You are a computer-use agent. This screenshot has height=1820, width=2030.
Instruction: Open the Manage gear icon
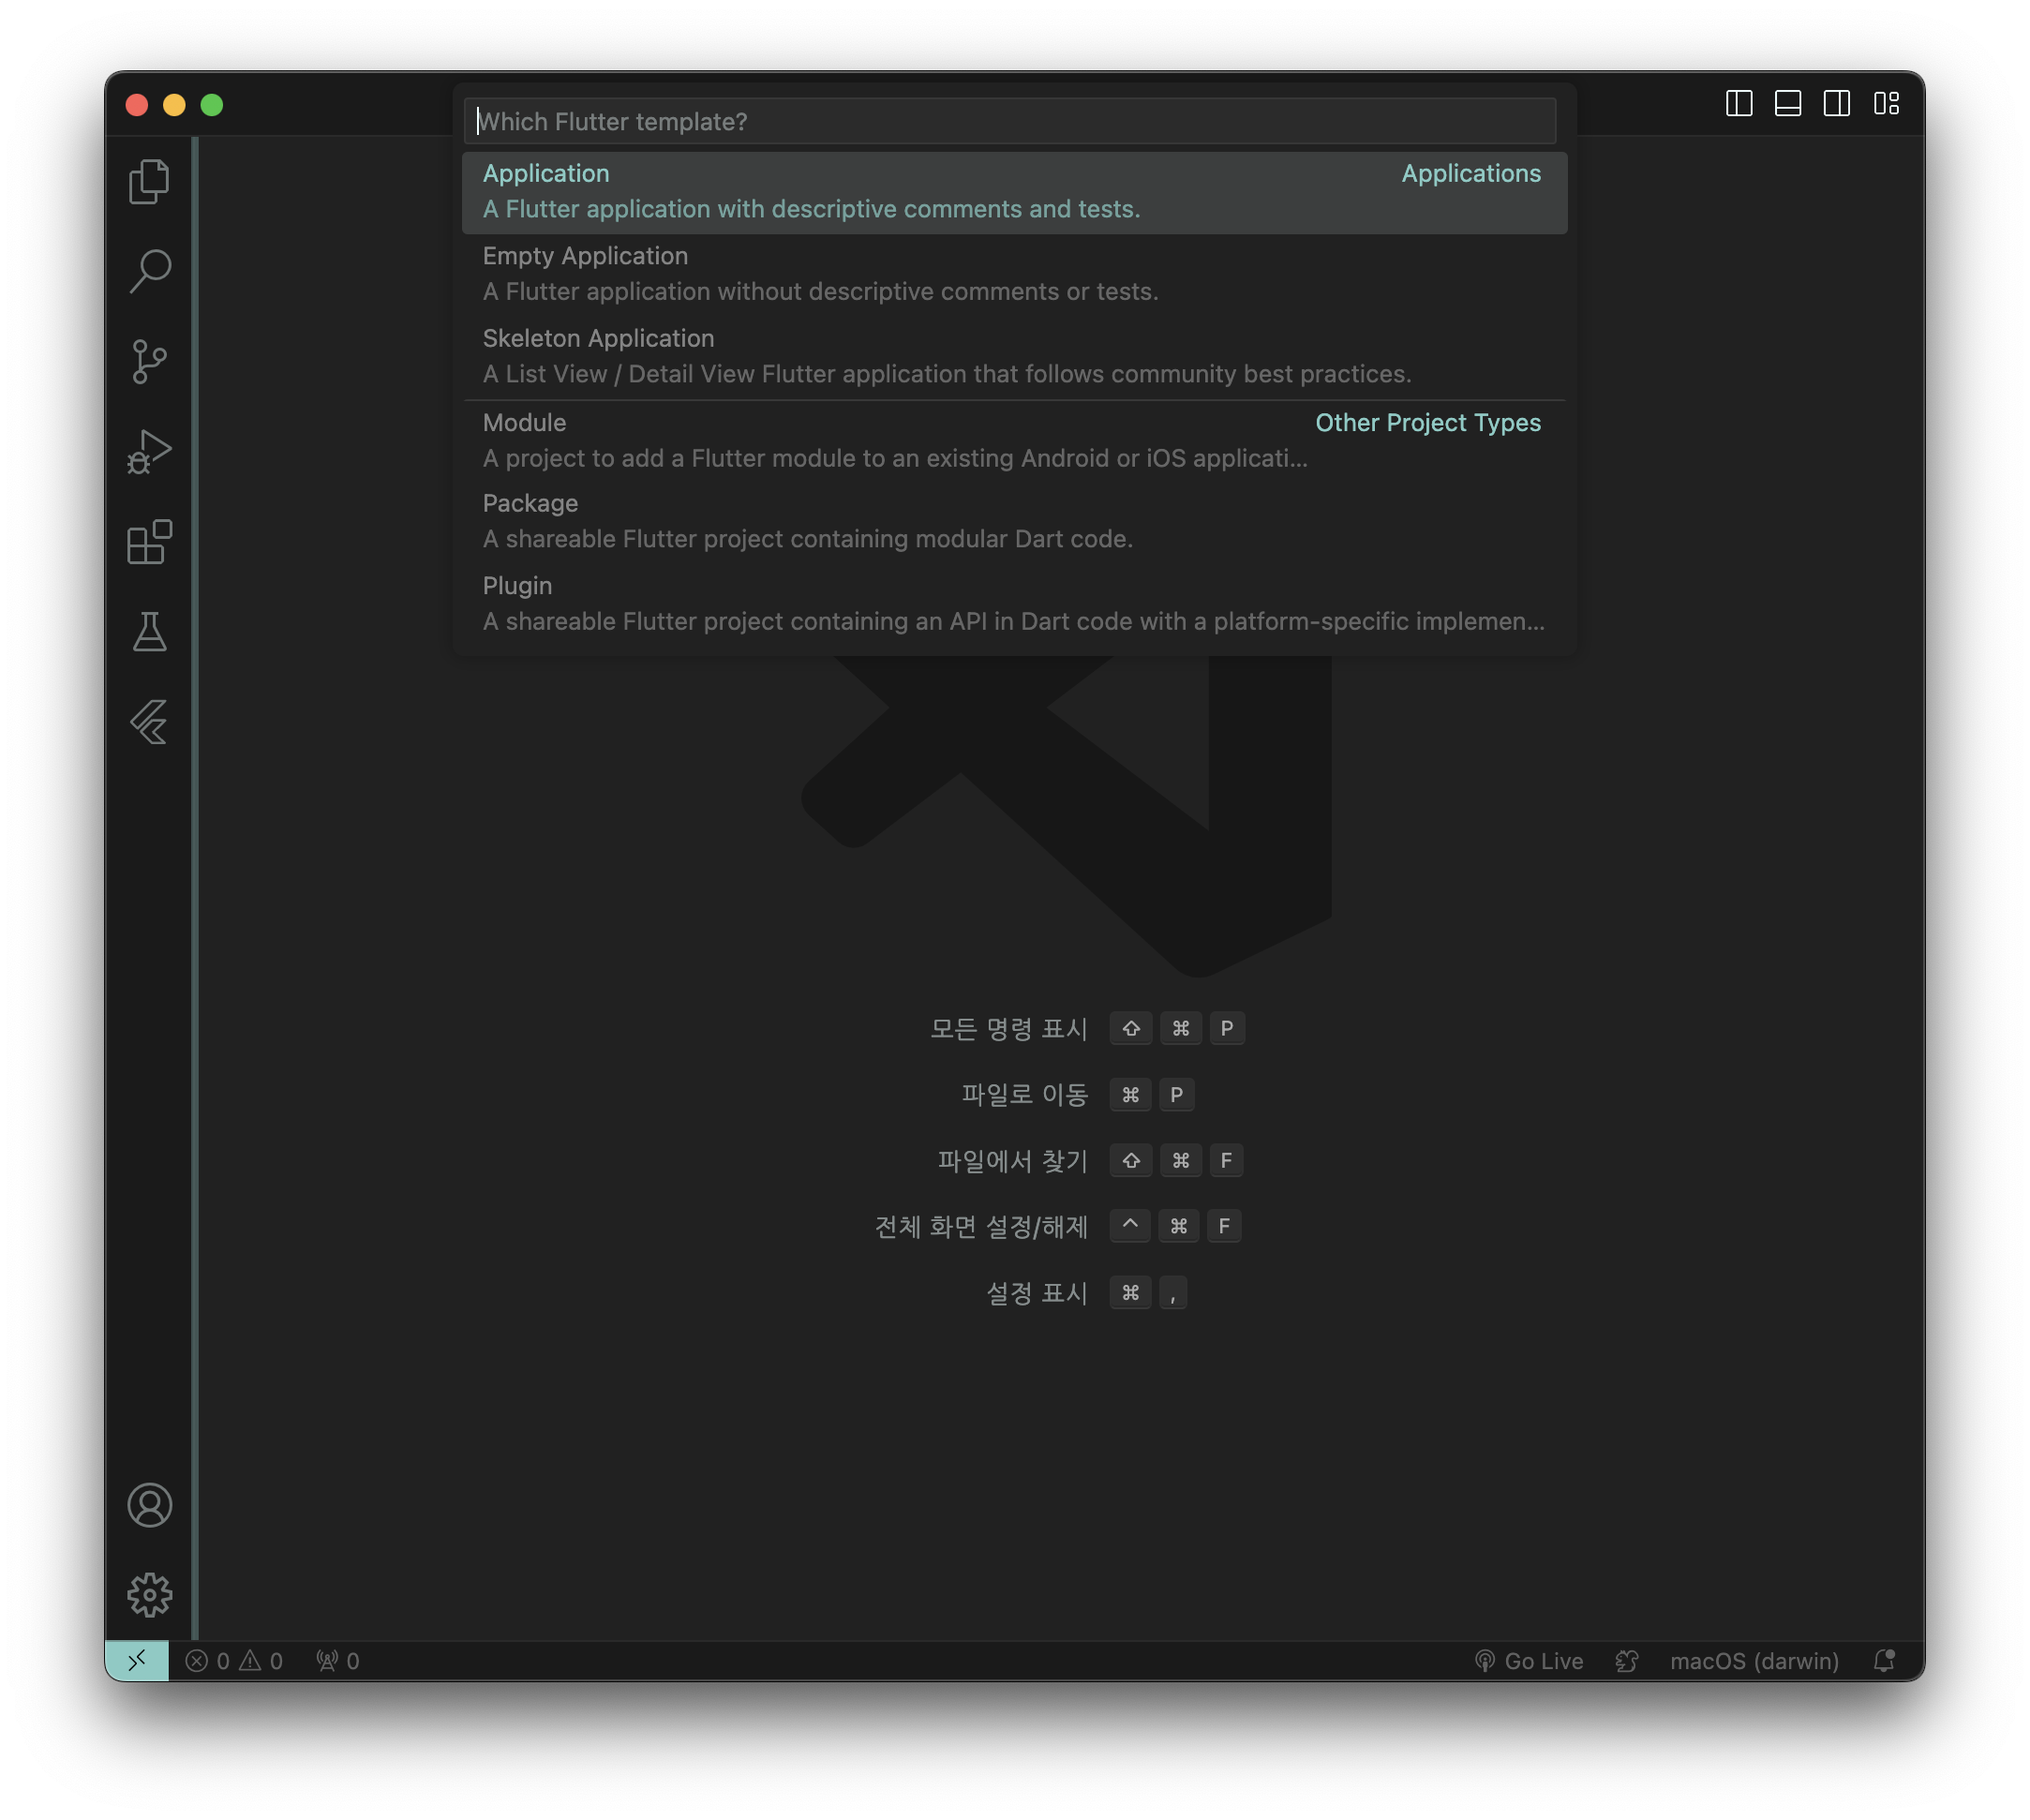tap(149, 1595)
